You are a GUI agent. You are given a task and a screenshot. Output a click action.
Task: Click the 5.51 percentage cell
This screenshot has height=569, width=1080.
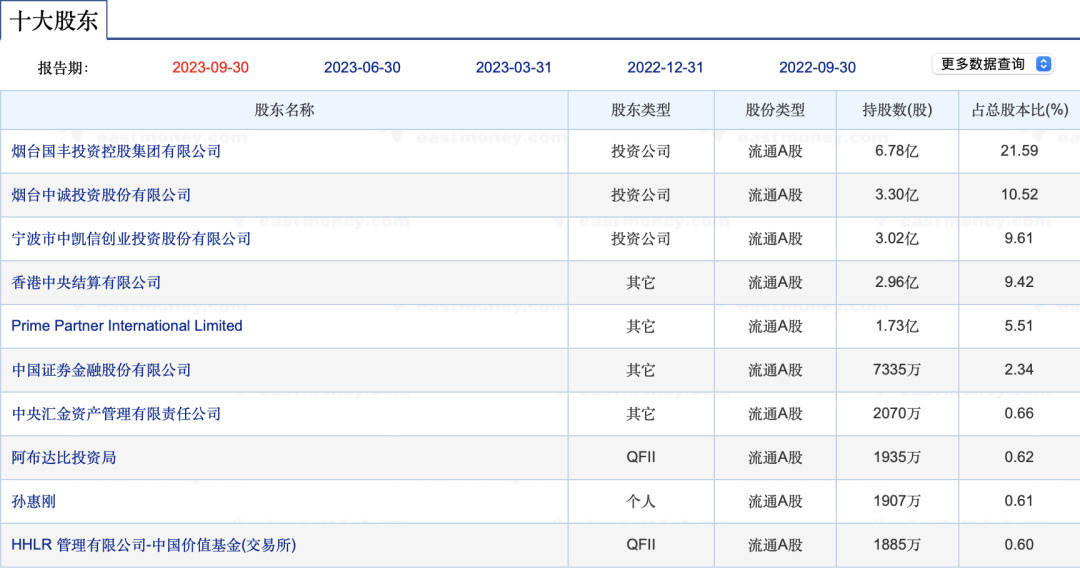coord(1019,326)
